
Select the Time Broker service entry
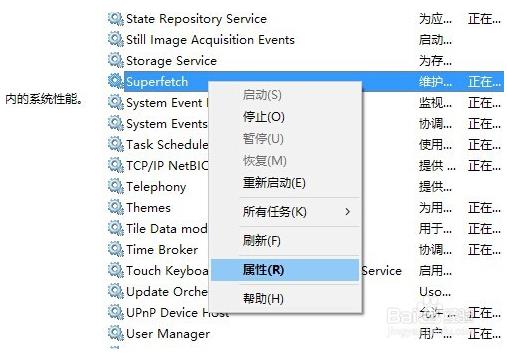point(162,250)
